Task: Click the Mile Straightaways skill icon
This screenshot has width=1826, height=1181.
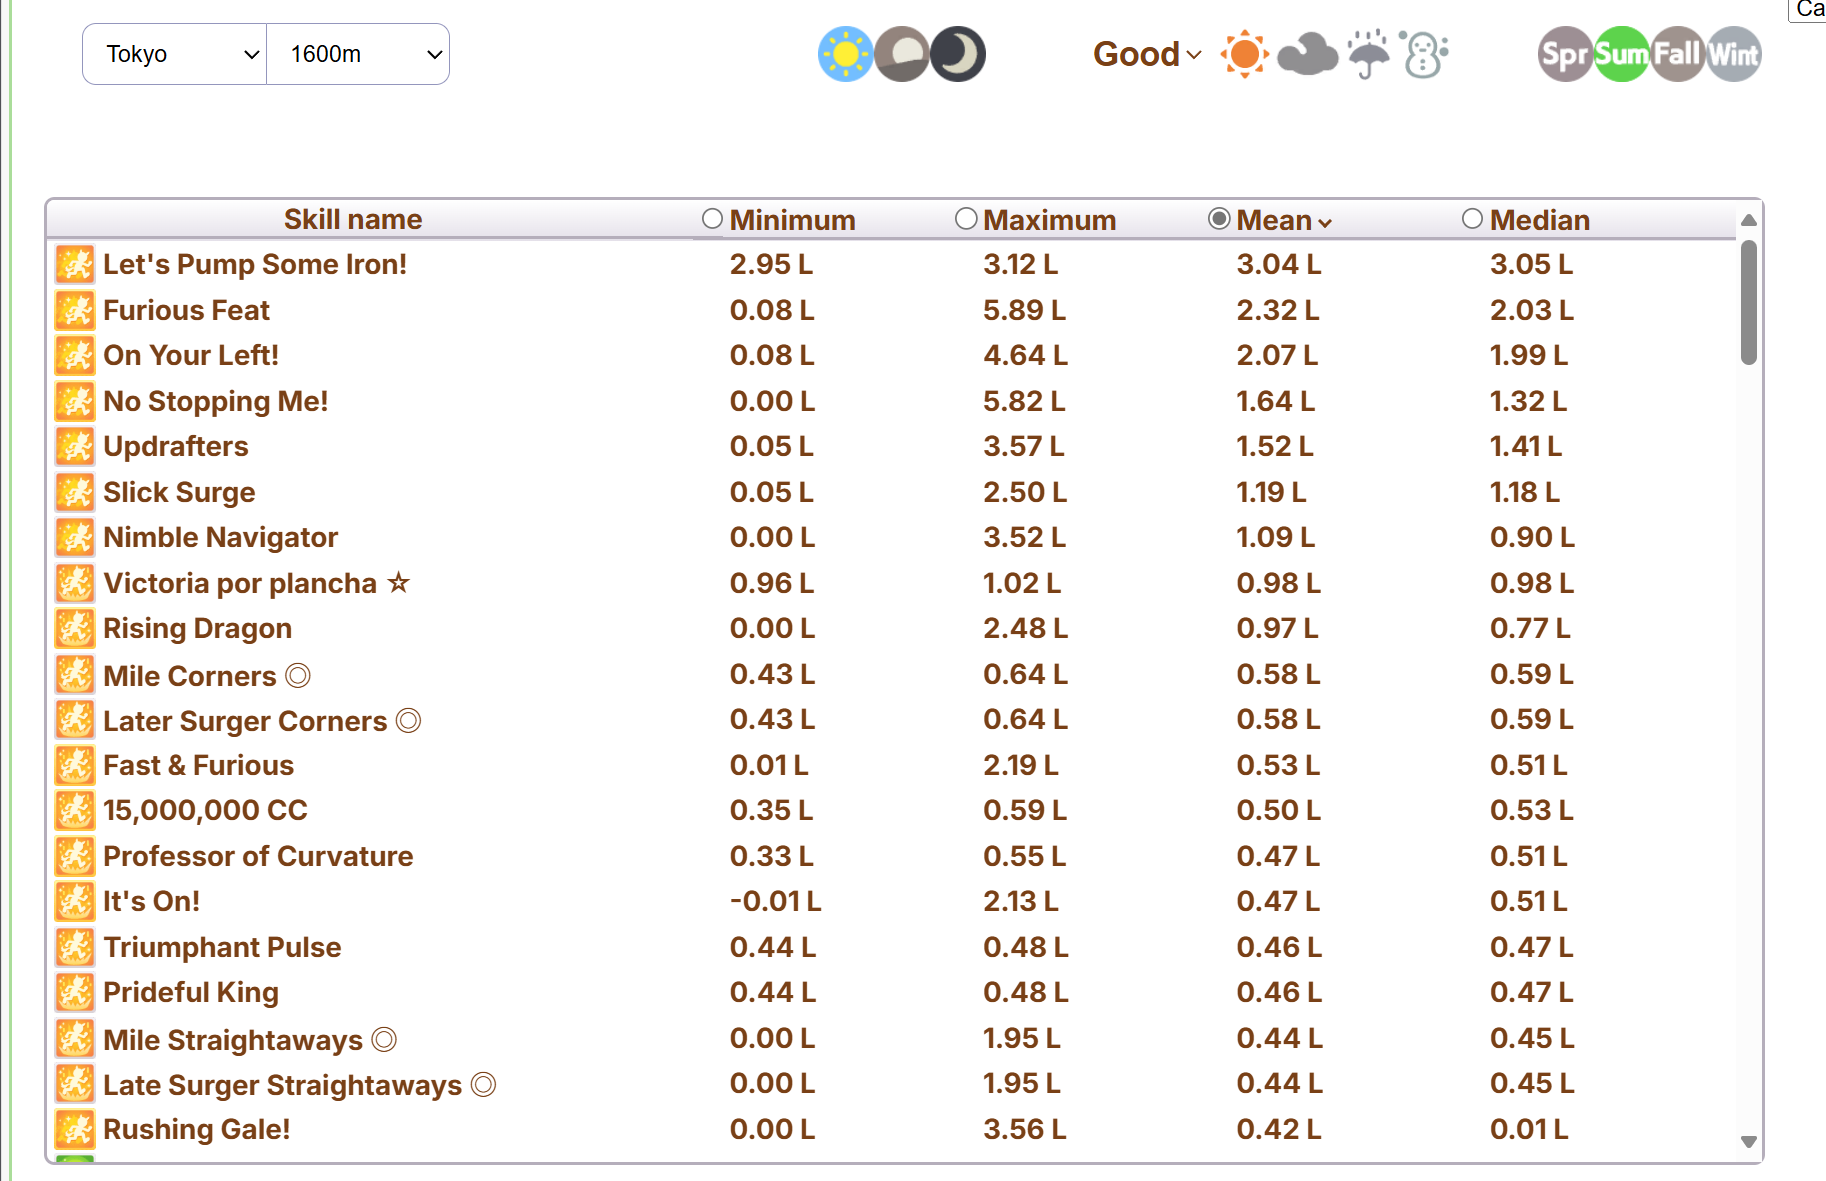Action: coord(75,1039)
